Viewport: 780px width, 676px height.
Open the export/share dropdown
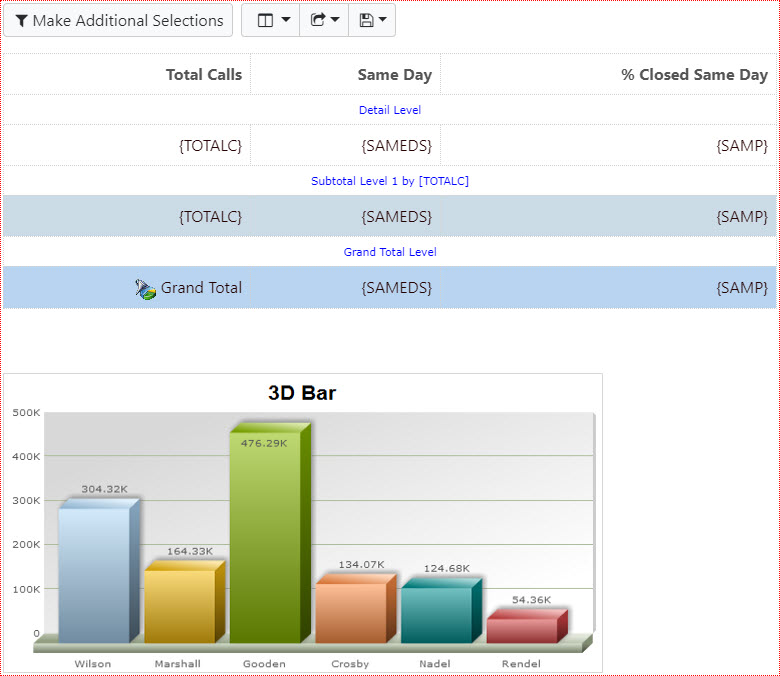point(324,20)
